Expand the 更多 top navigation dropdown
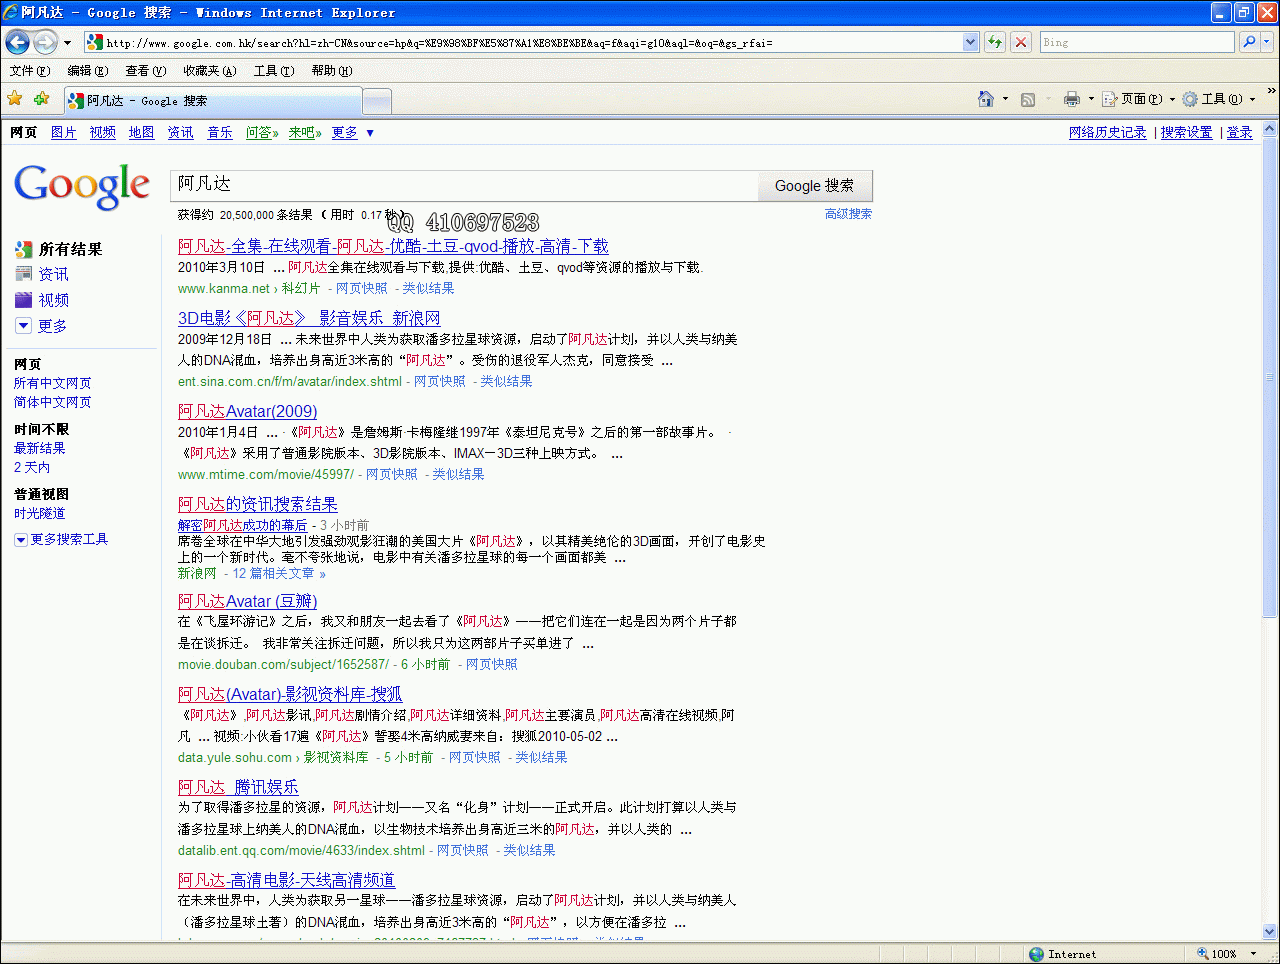Screen dimensions: 1280x964 [353, 132]
